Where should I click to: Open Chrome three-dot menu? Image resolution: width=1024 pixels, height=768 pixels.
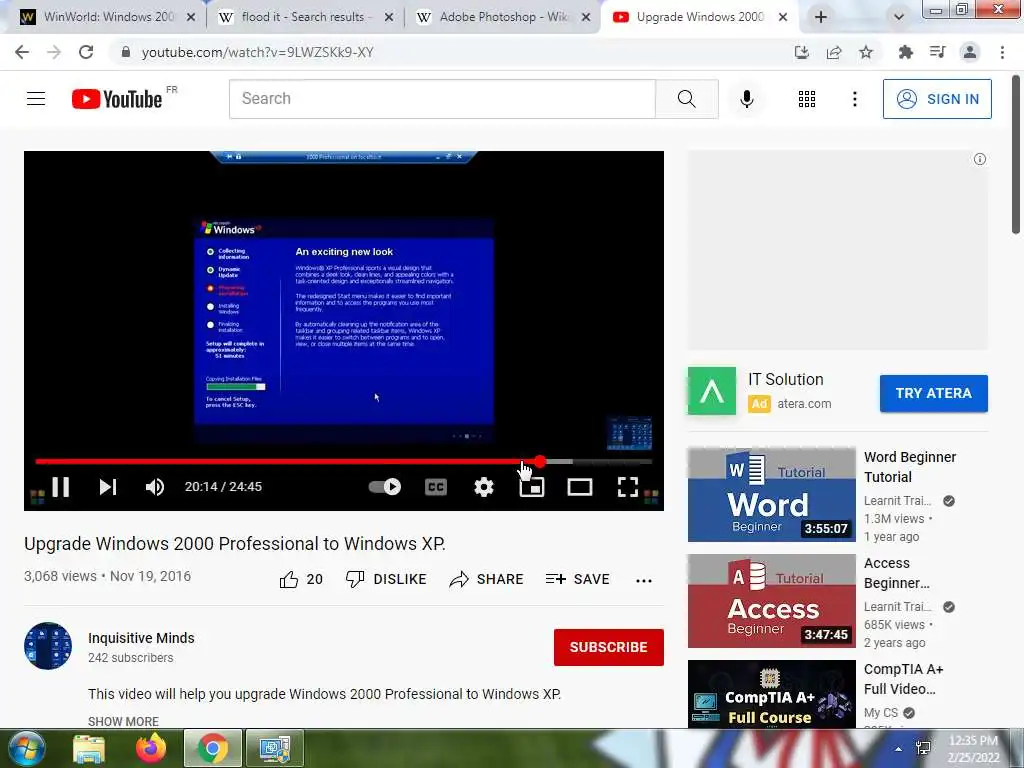pos(1002,52)
